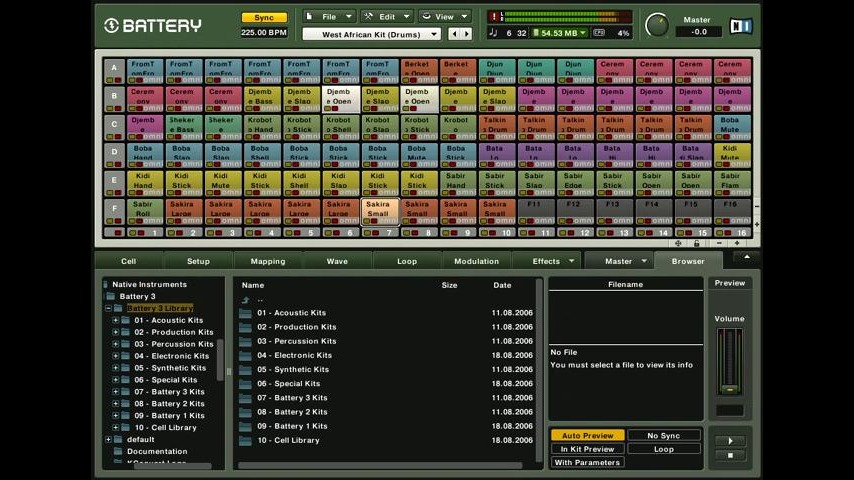Open the View dropdown arrow
This screenshot has width=854, height=480.
click(465, 17)
